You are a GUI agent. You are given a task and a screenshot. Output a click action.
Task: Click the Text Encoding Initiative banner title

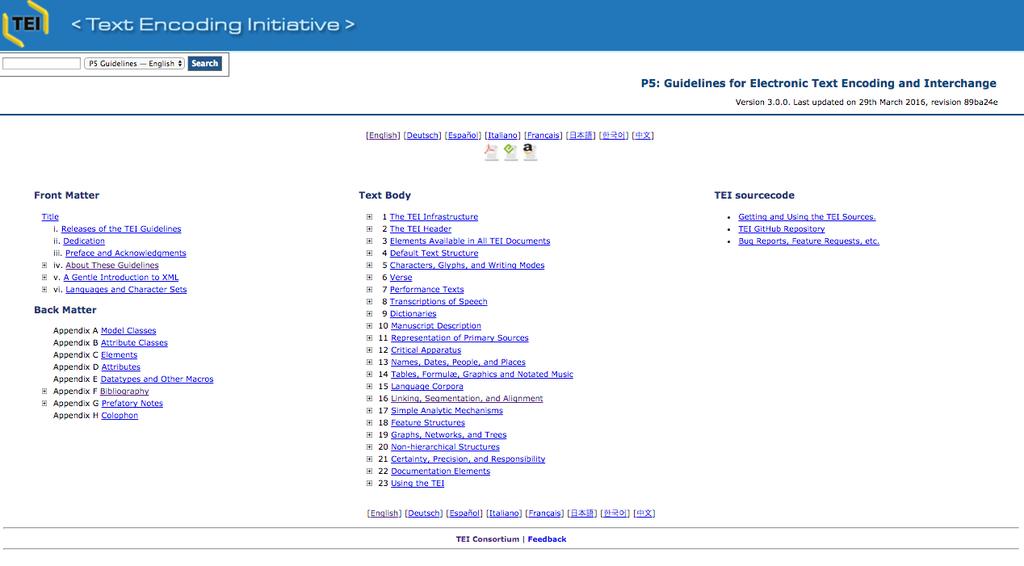click(213, 25)
